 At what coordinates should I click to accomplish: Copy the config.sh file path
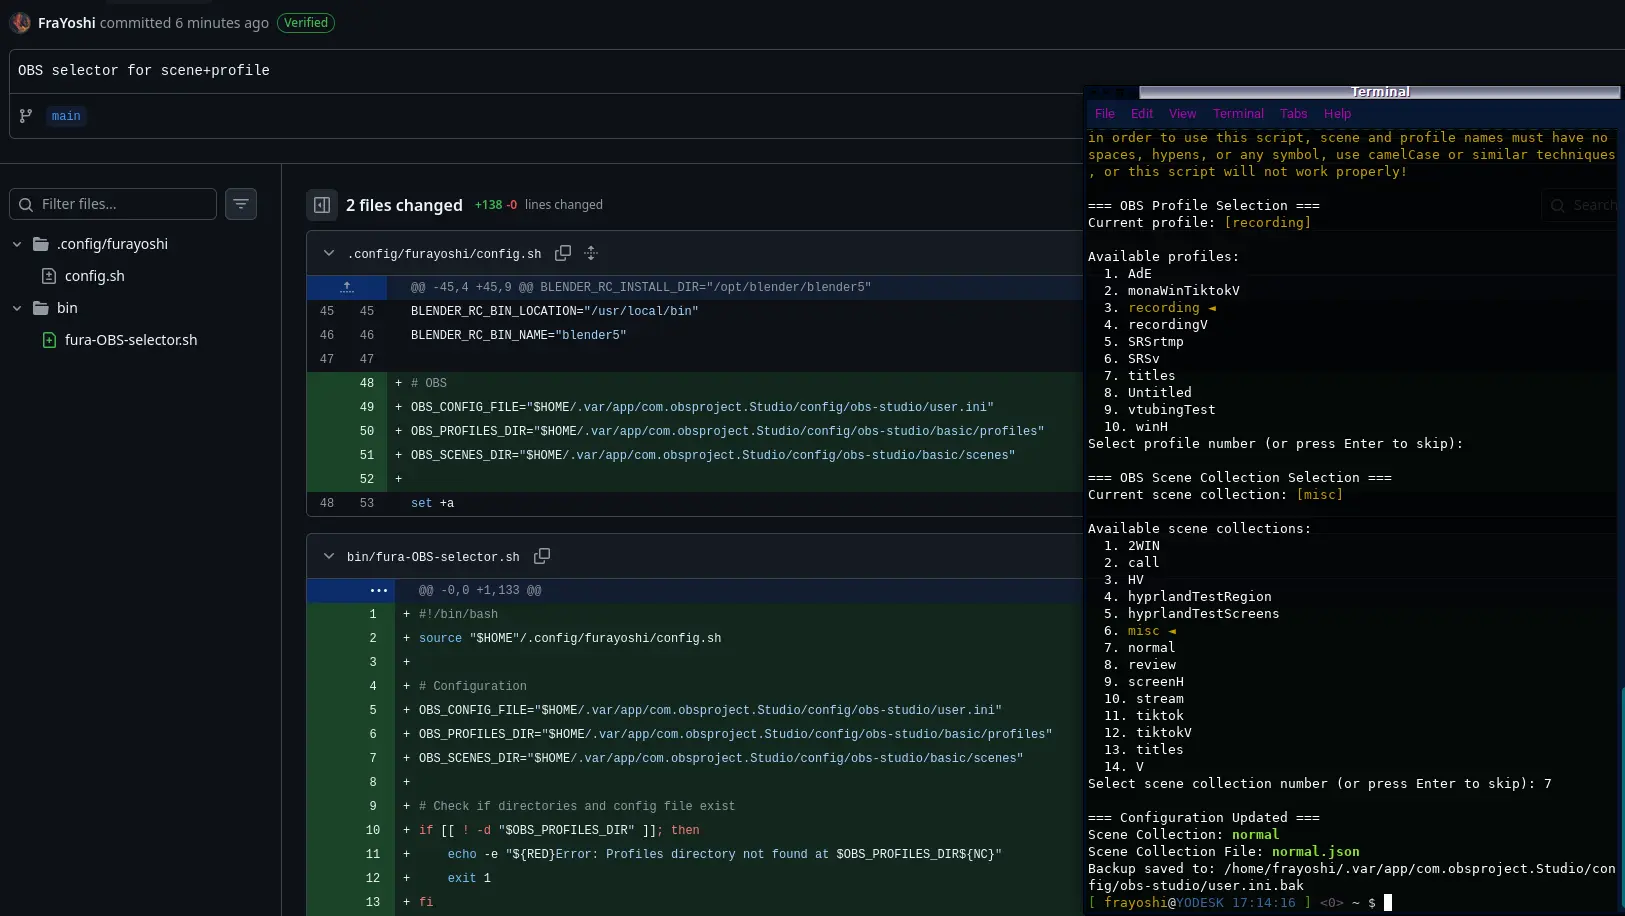point(563,253)
